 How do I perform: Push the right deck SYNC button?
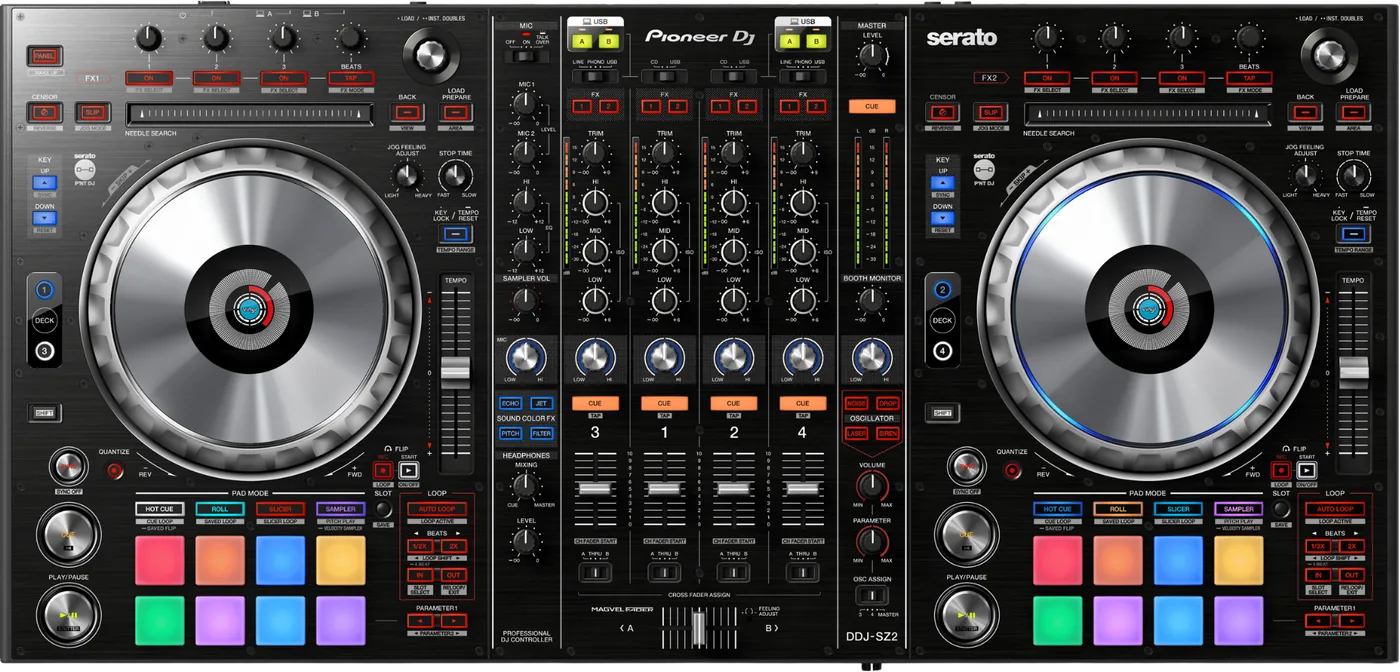pos(967,467)
